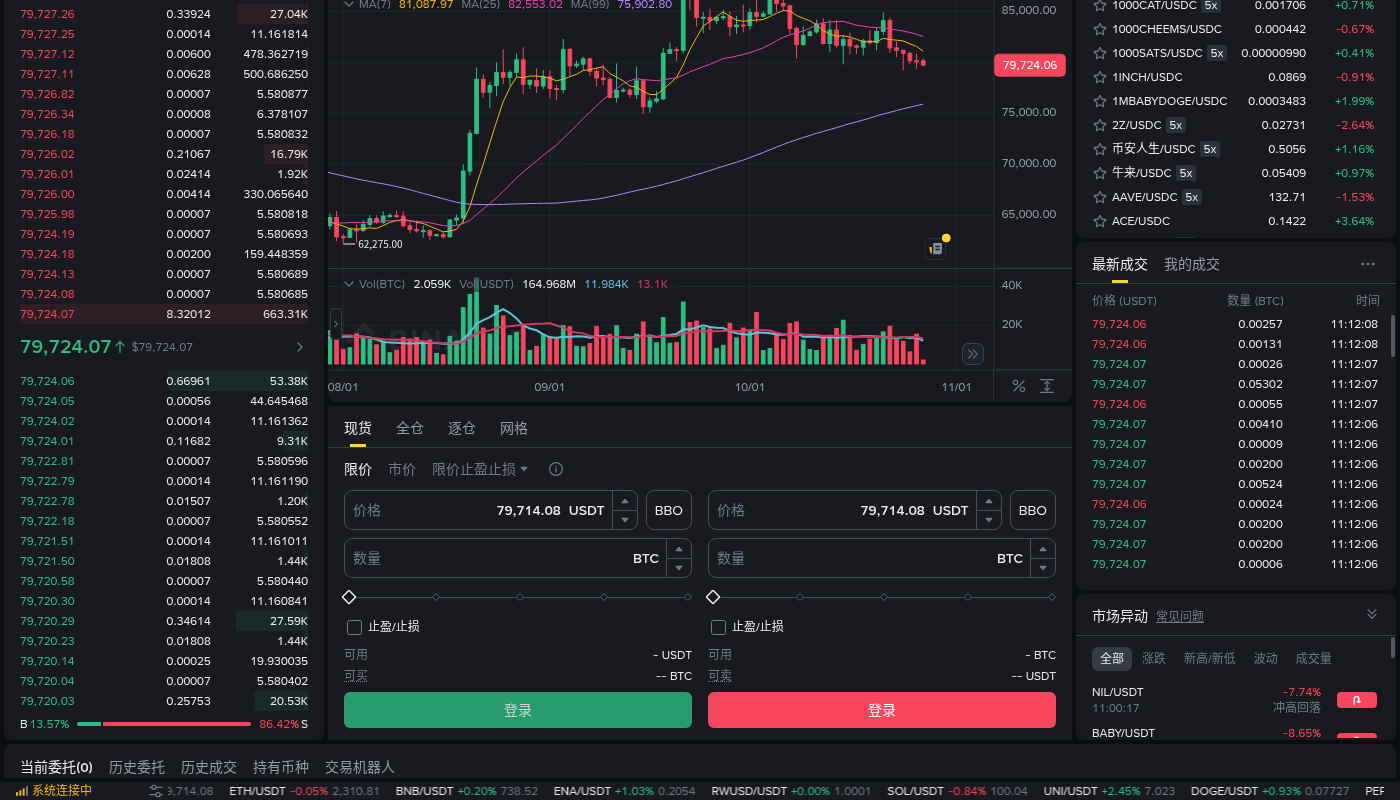1400x800 pixels.
Task: Switch chart scale to percentage mode
Action: coord(1019,386)
